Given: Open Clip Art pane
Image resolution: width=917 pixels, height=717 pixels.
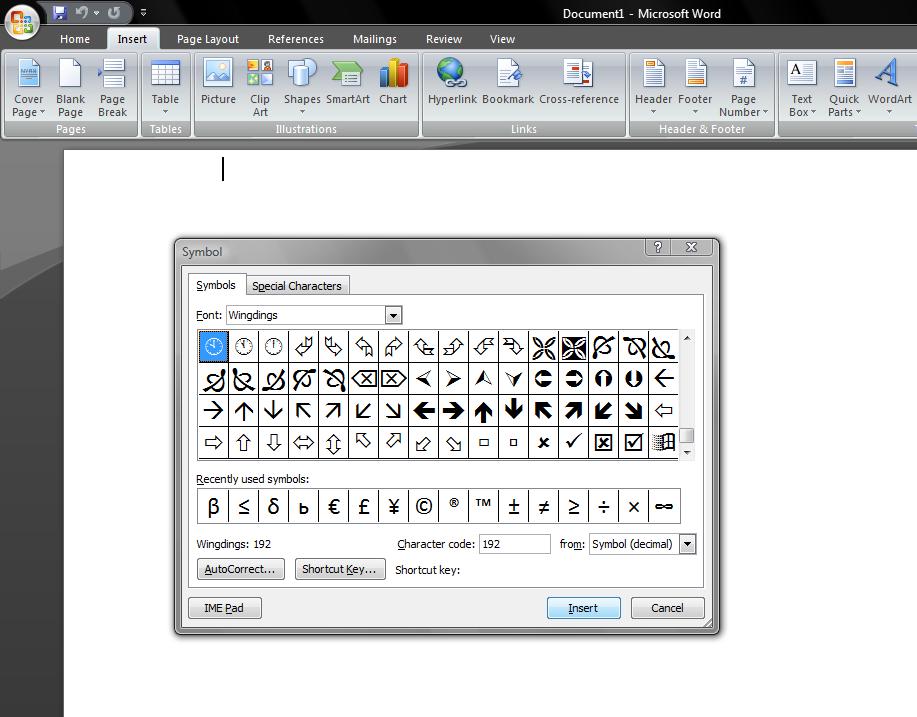Looking at the screenshot, I should coord(260,88).
